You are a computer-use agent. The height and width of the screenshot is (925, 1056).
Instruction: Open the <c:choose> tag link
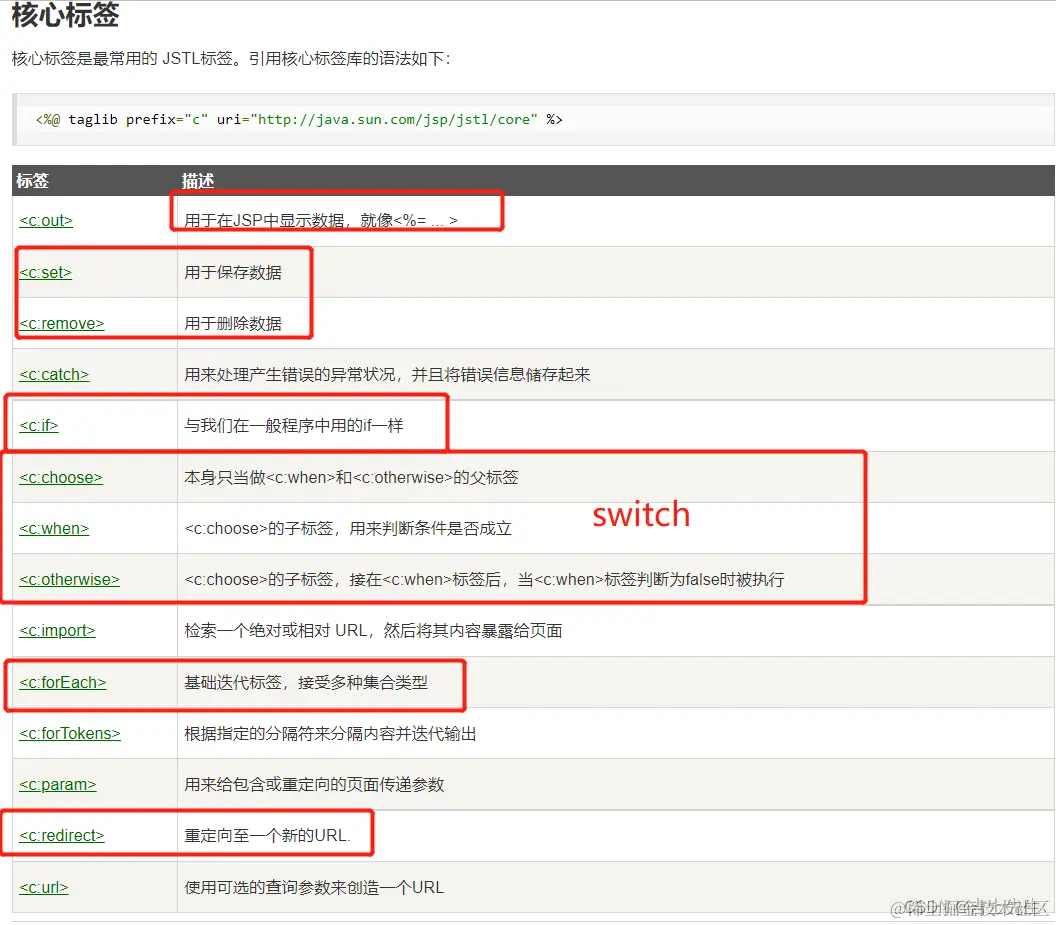(60, 477)
